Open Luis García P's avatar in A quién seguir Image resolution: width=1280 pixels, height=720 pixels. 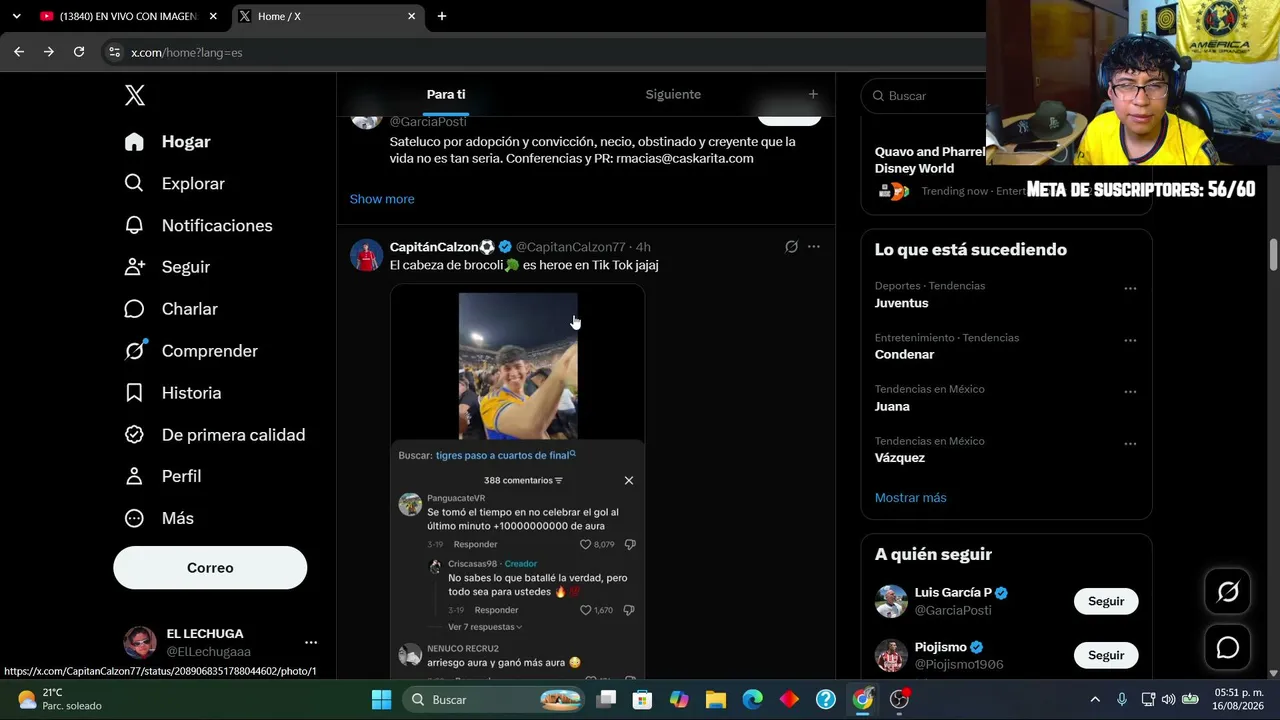click(891, 601)
